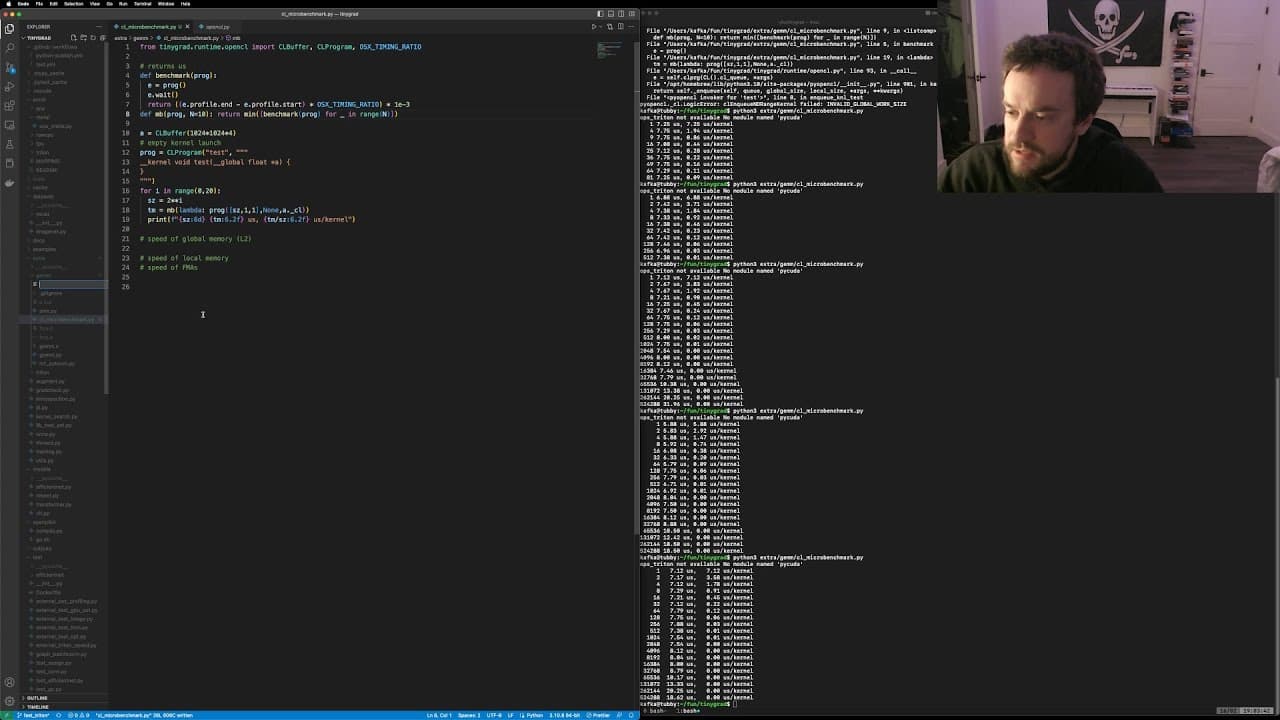
Task: Run the Python file with play icon
Action: coord(594,27)
